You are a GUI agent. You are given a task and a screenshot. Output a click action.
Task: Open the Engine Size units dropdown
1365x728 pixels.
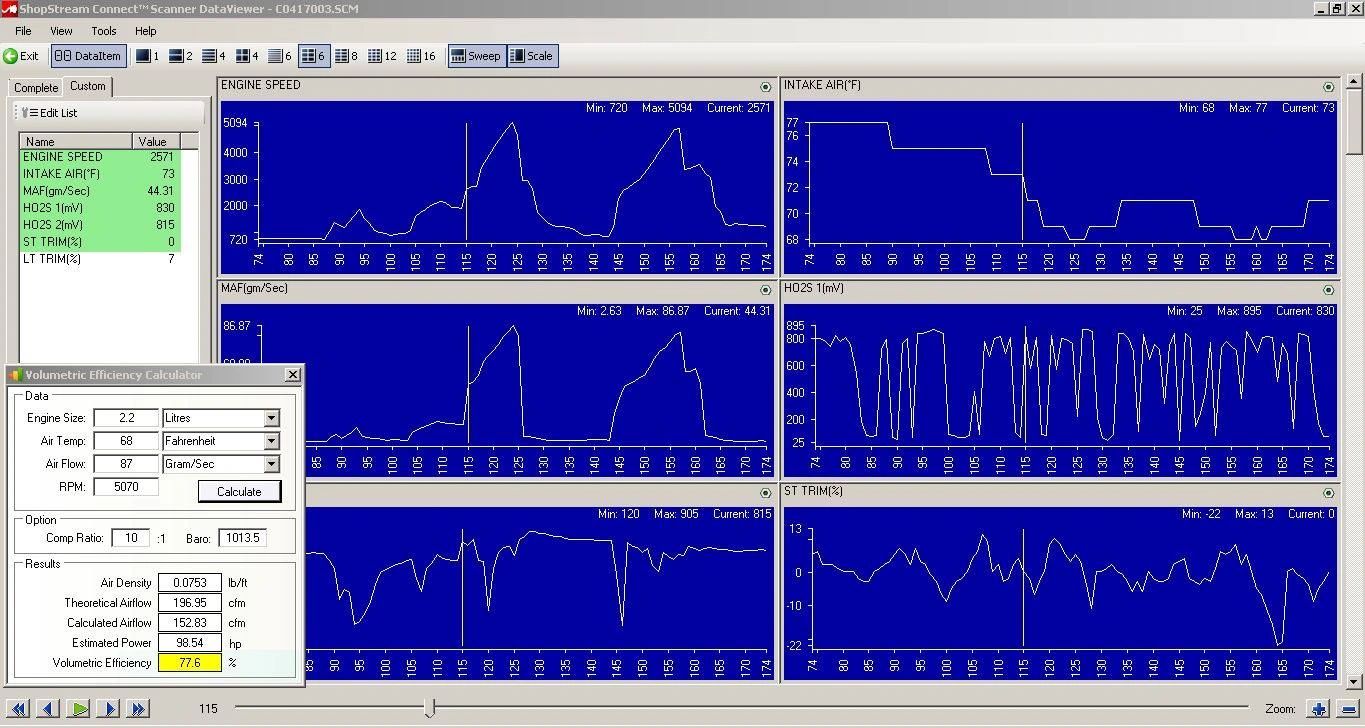(x=271, y=418)
